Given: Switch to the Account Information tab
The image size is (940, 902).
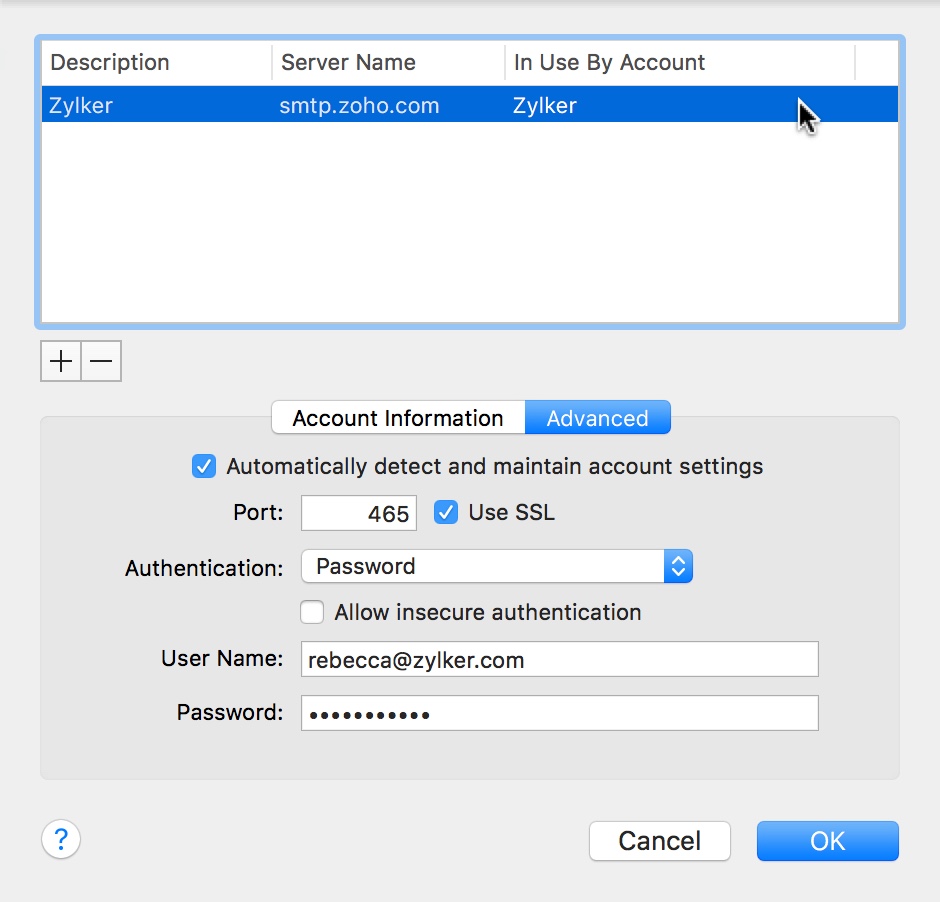Looking at the screenshot, I should click(398, 418).
